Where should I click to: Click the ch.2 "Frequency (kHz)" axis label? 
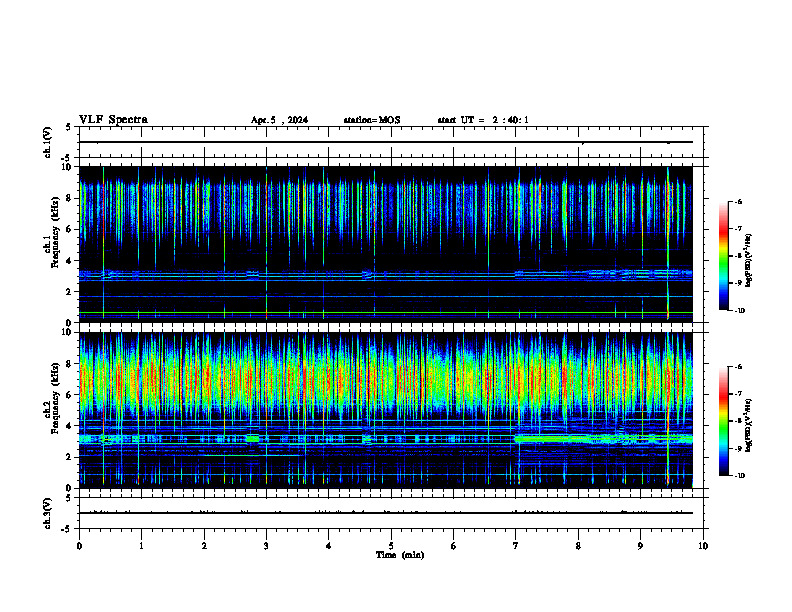click(x=55, y=398)
